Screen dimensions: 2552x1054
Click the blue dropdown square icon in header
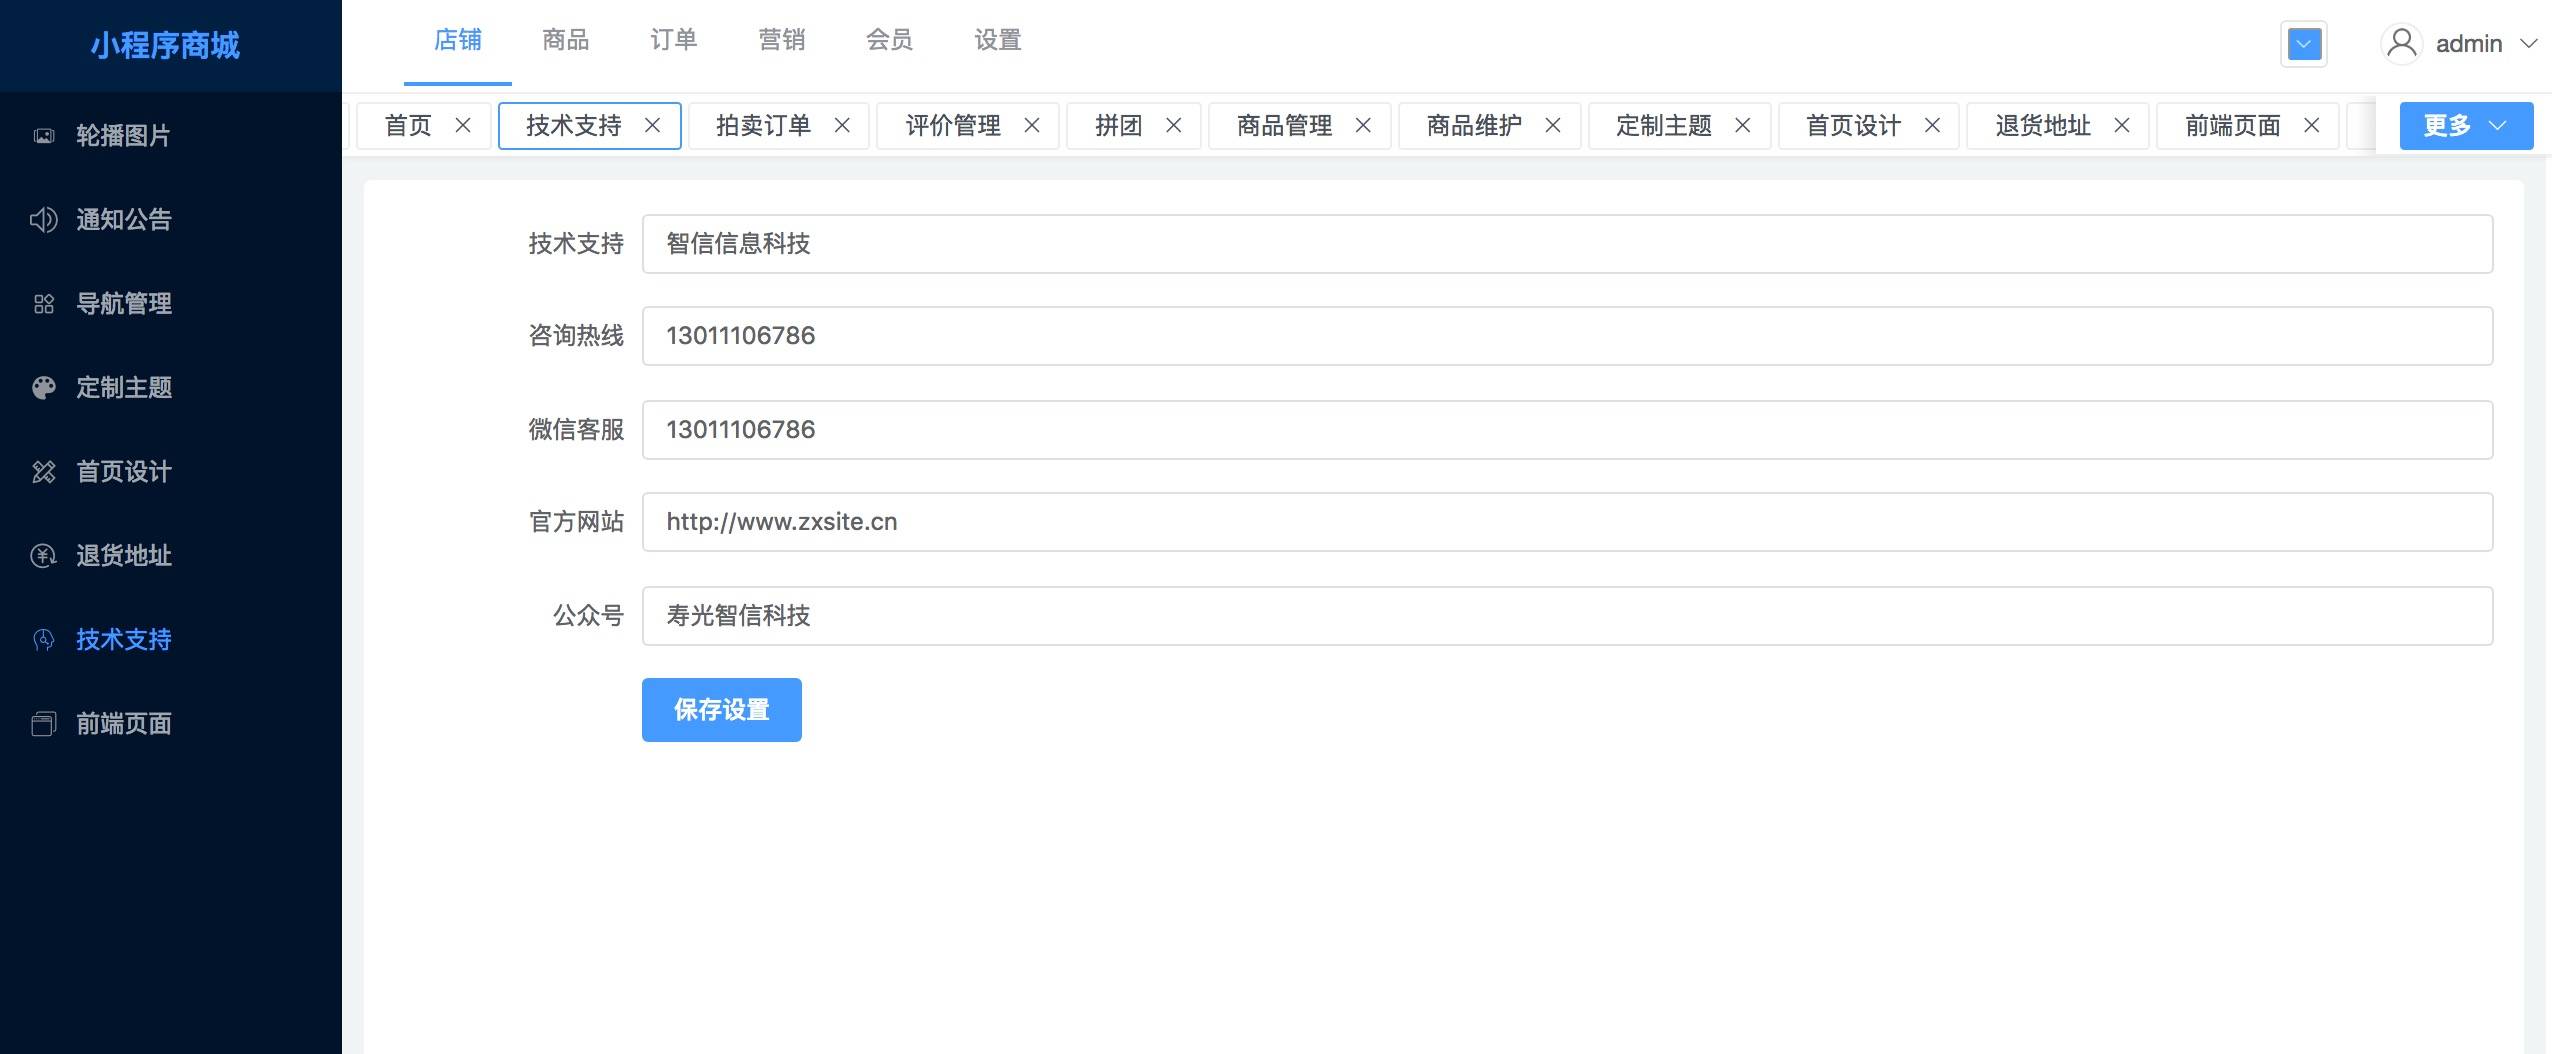tap(2304, 44)
